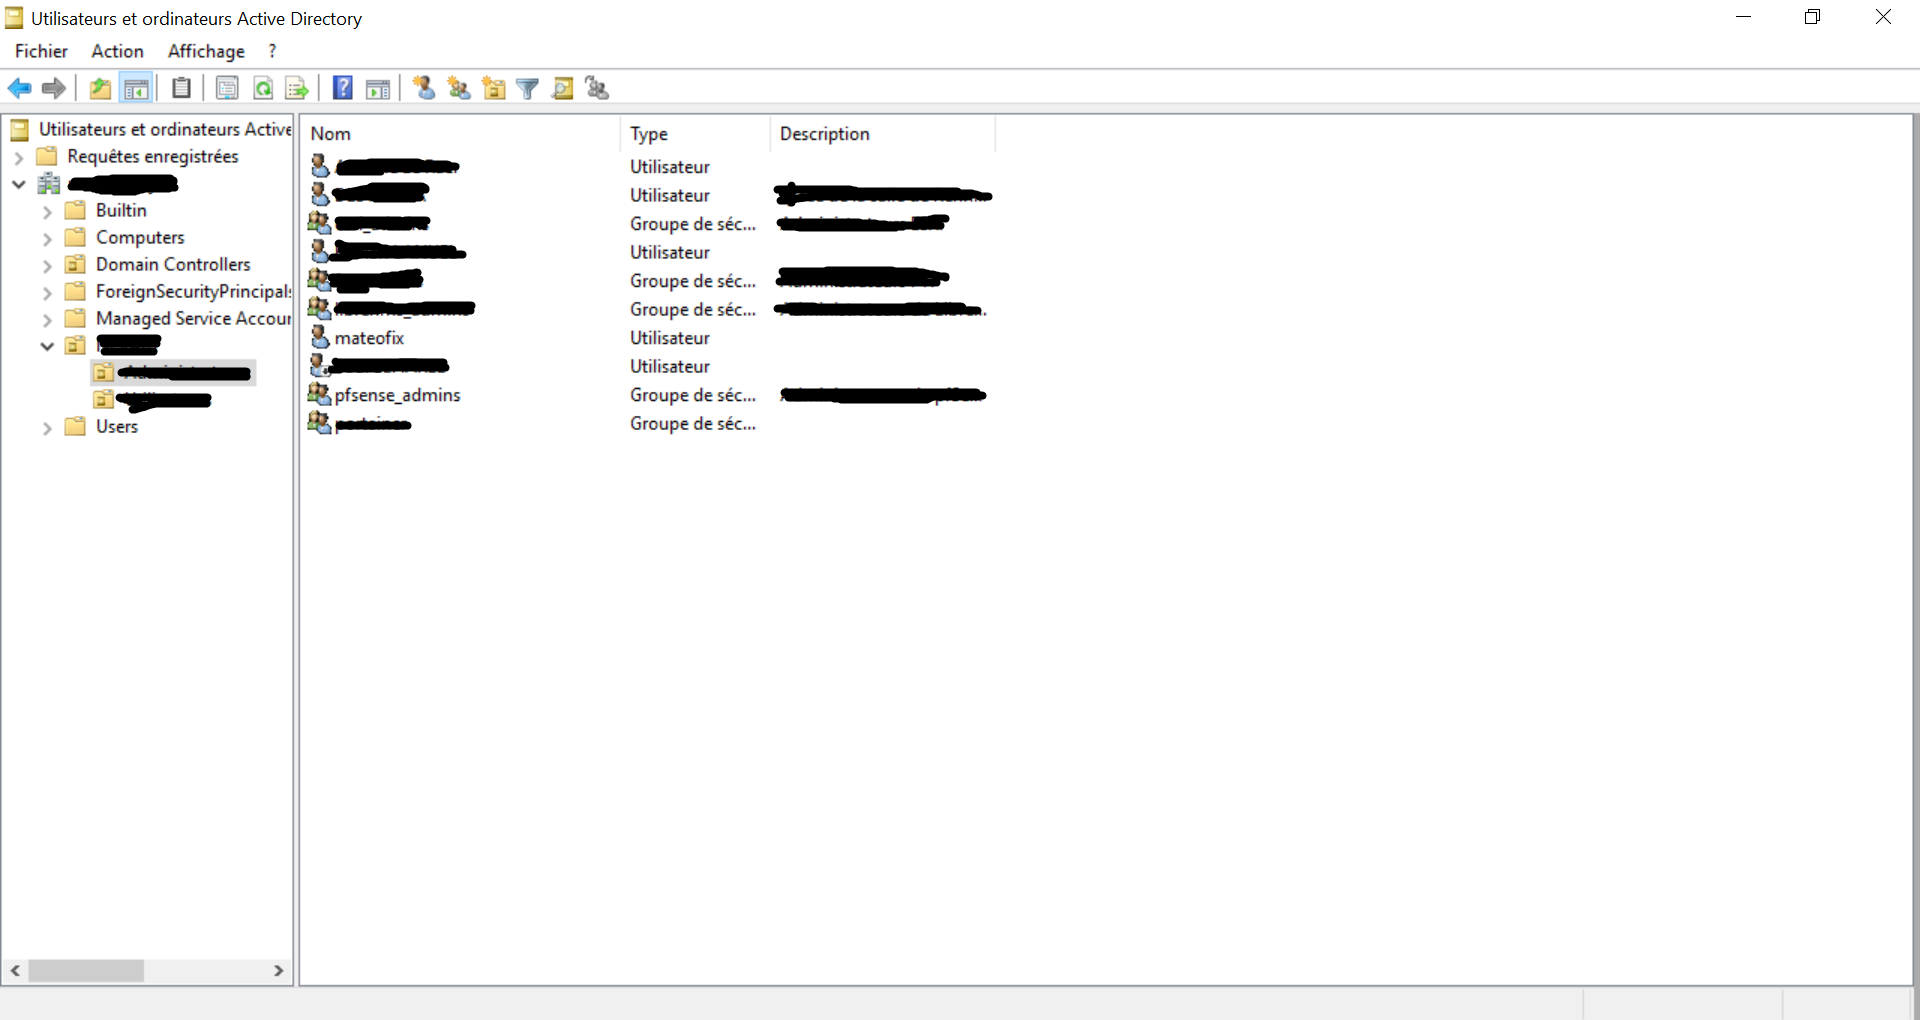Click the horizontal scrollbar right arrow
Viewport: 1920px width, 1020px height.
[x=280, y=970]
